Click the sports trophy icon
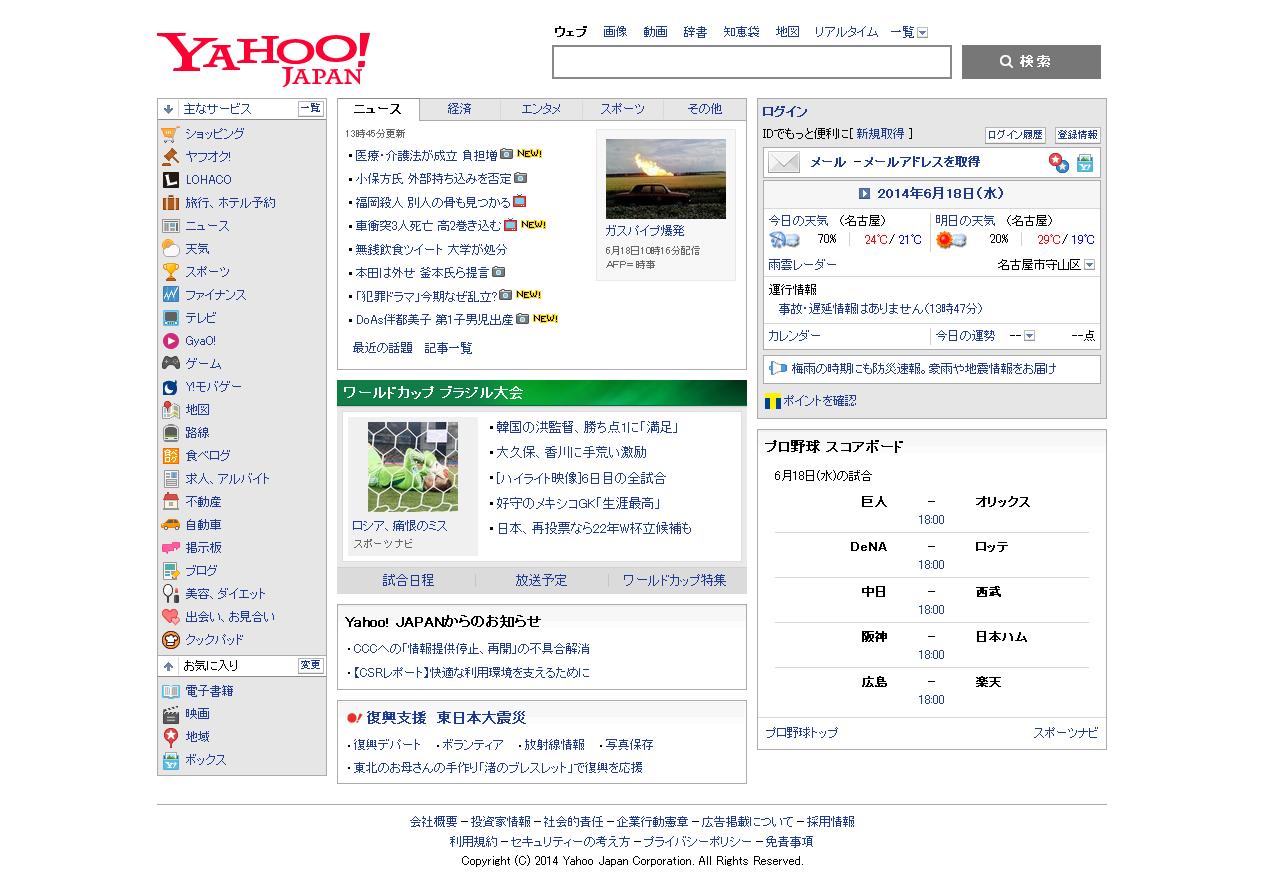The width and height of the screenshot is (1264, 879). pos(170,272)
